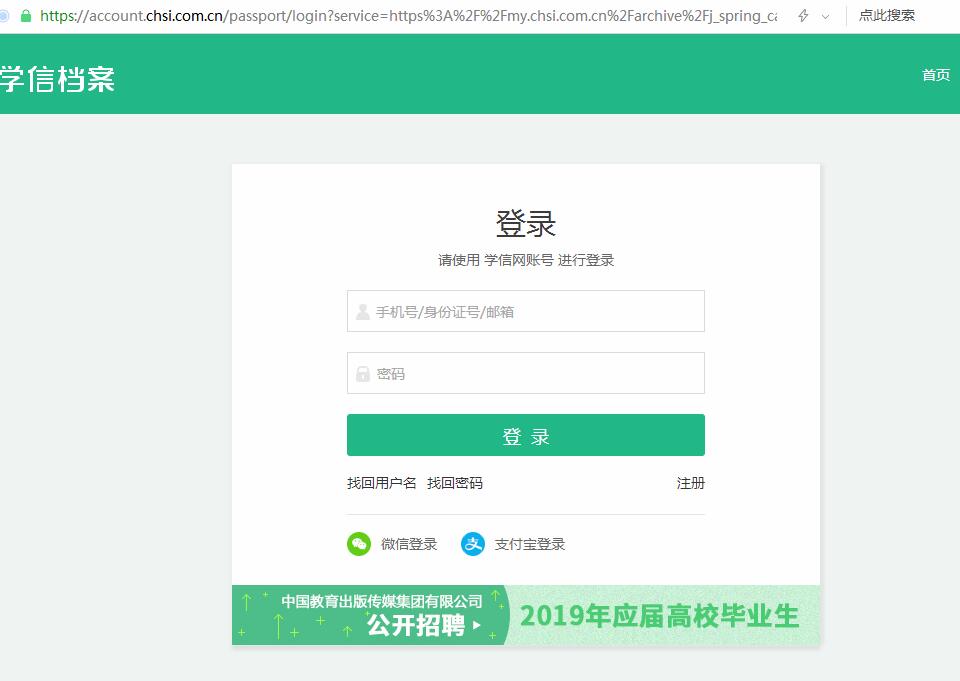
Task: Open the 公开招聘 recruitment banner
Action: (x=526, y=615)
